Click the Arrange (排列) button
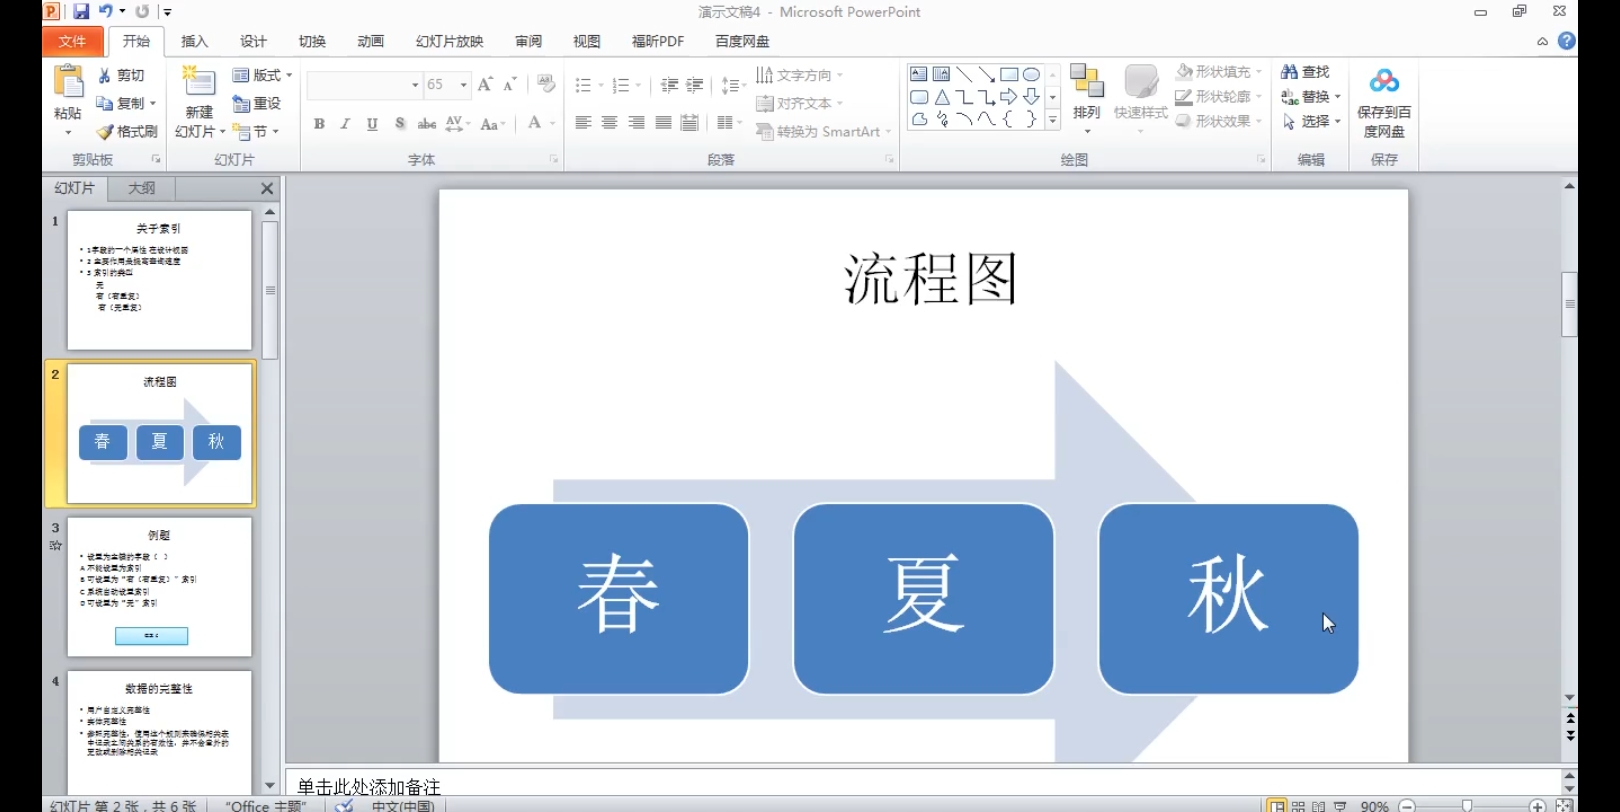Image resolution: width=1620 pixels, height=812 pixels. [1087, 99]
